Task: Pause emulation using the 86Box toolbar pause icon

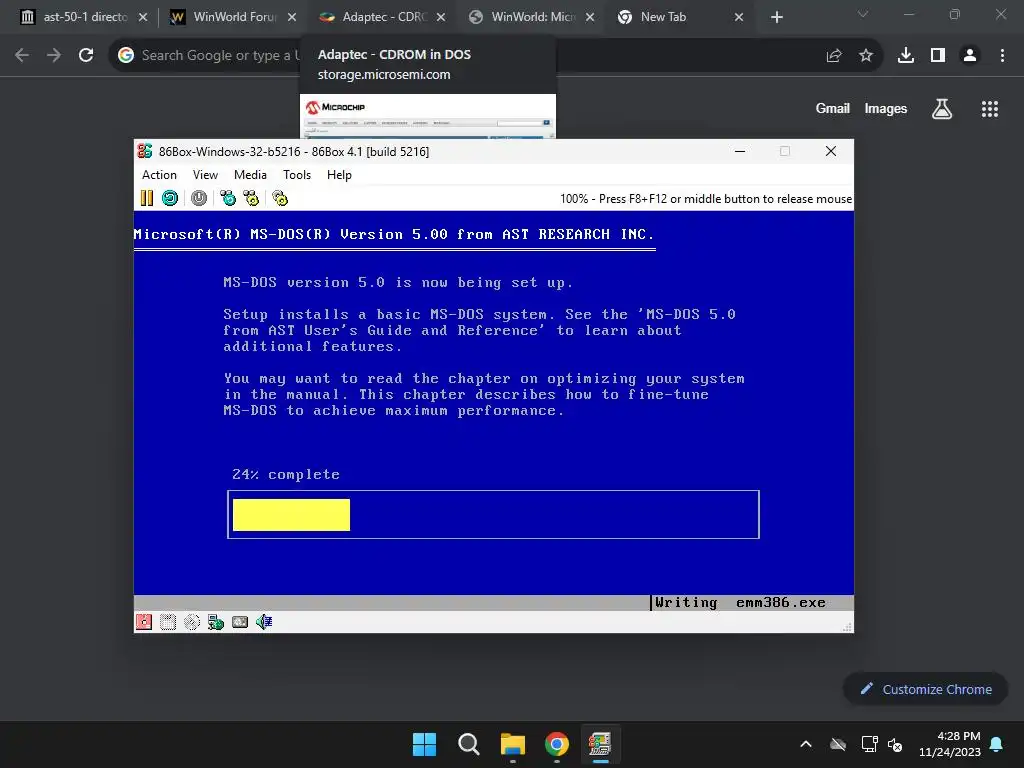Action: (x=147, y=198)
